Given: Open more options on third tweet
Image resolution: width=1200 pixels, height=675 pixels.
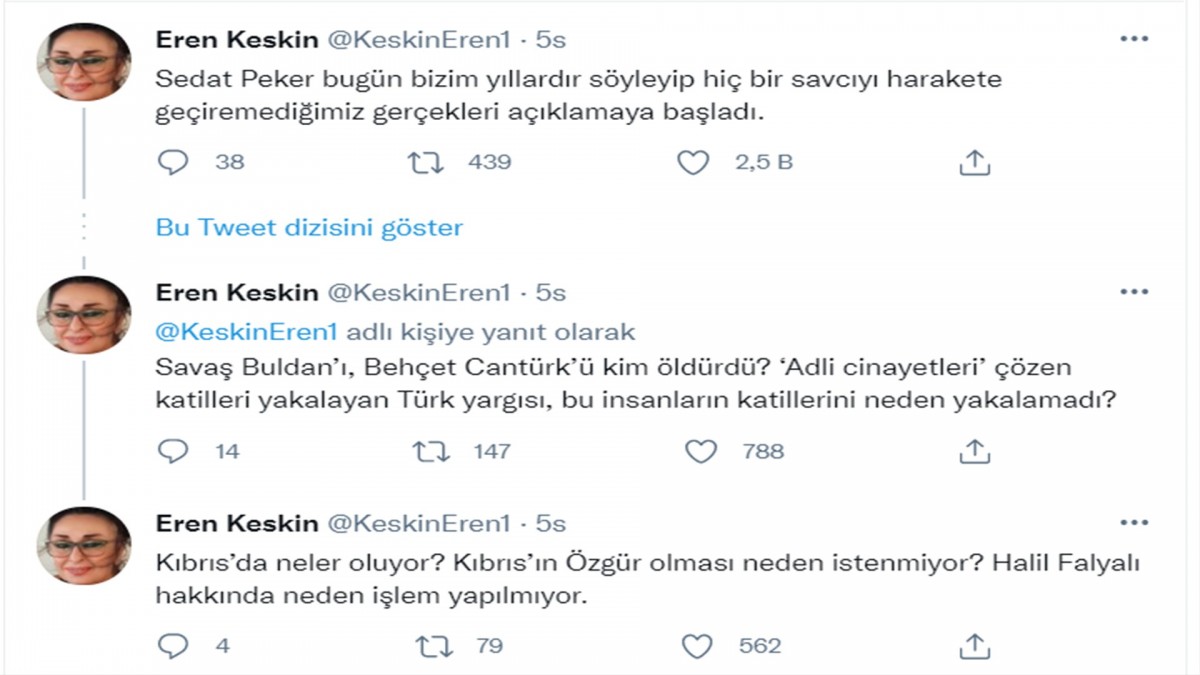Looking at the screenshot, I should click(1133, 523).
